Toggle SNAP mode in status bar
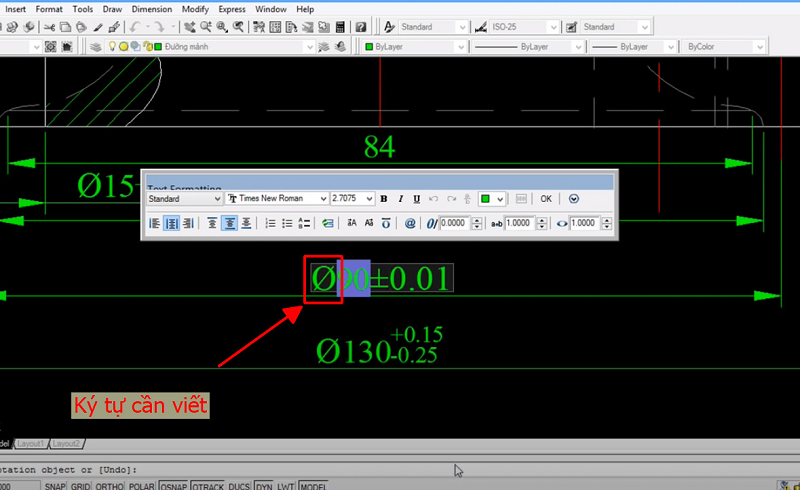The height and width of the screenshot is (490, 800). [x=55, y=486]
